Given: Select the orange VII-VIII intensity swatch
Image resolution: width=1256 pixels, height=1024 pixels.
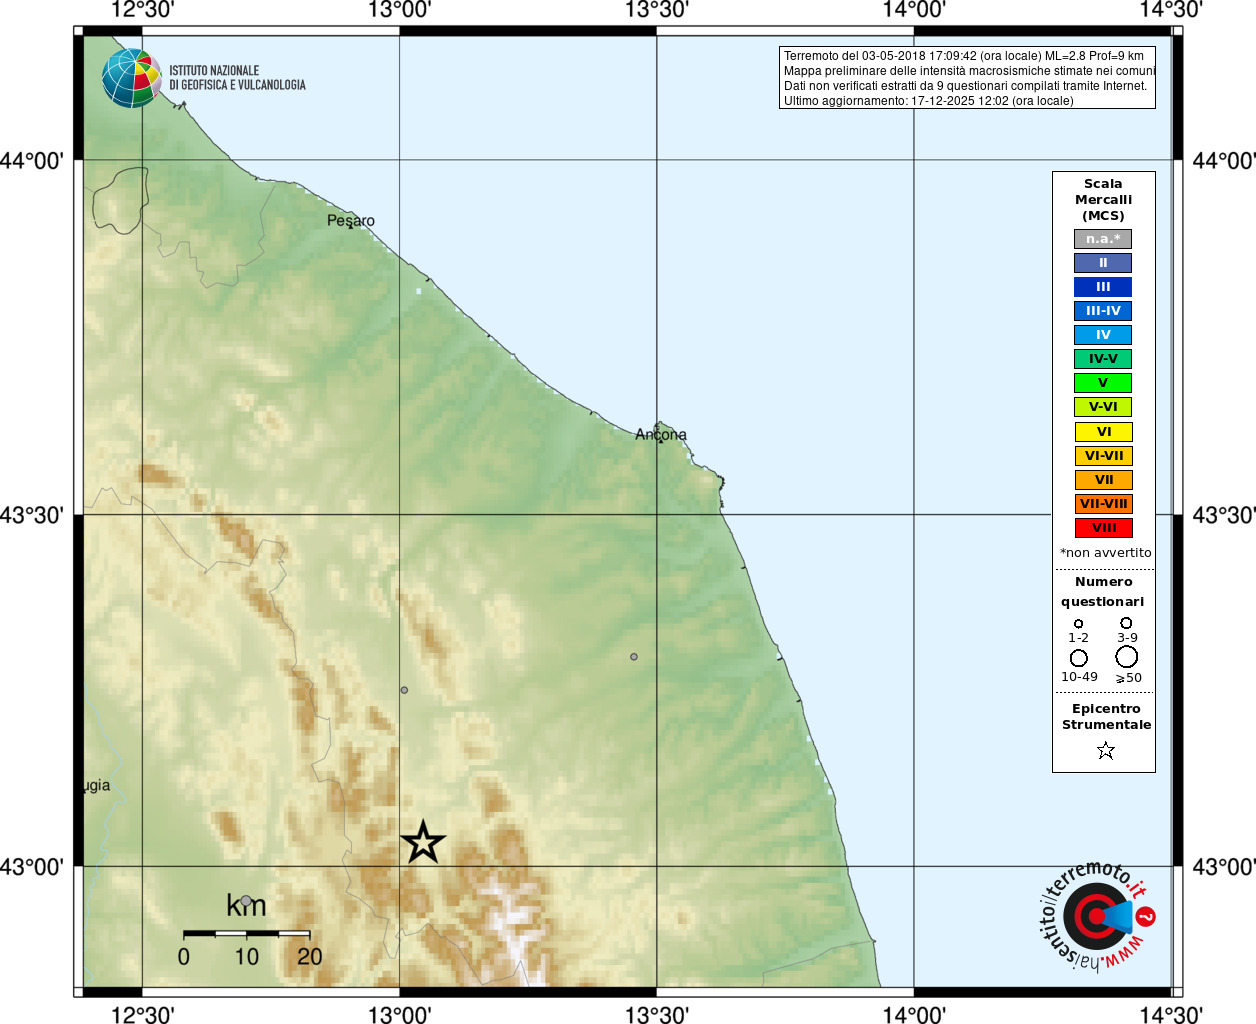Looking at the screenshot, I should click(1103, 504).
